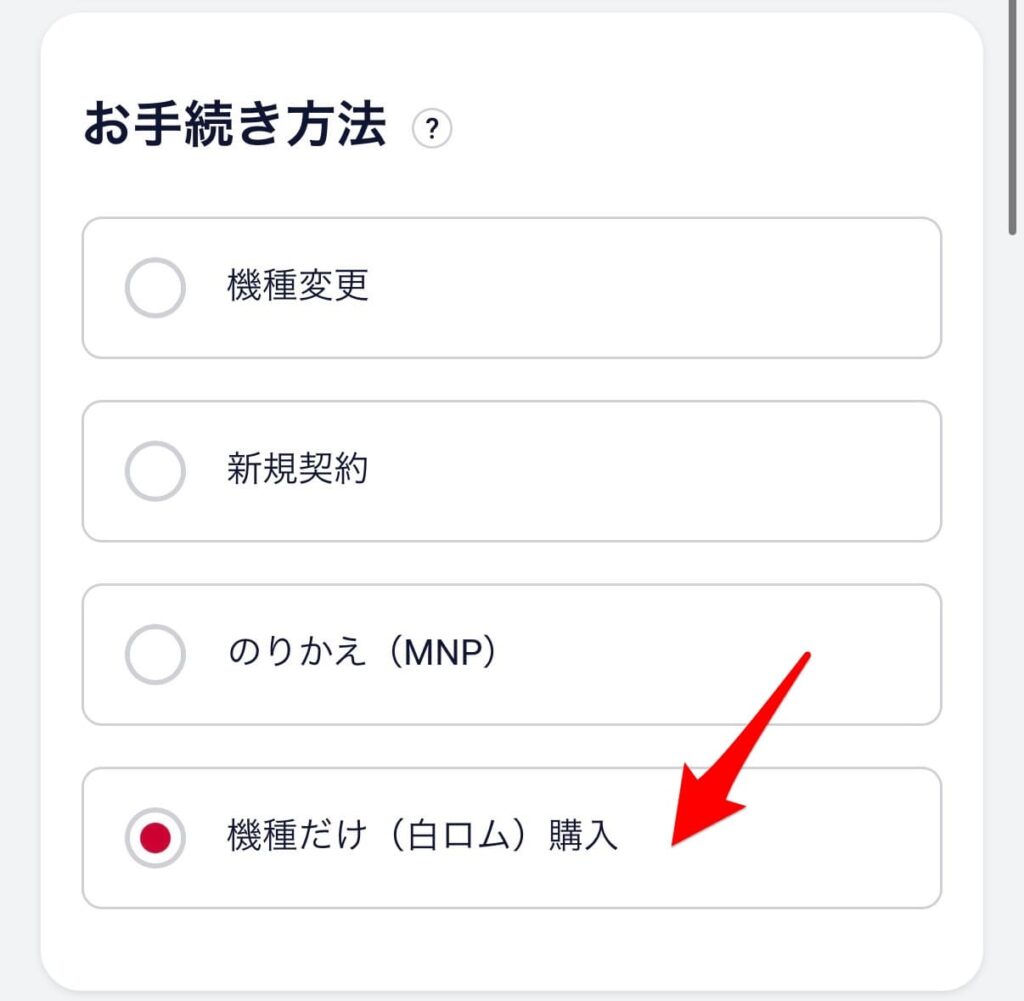This screenshot has height=1001, width=1024.
Task: Click the お手続き方法 section heading
Action: coord(235,125)
